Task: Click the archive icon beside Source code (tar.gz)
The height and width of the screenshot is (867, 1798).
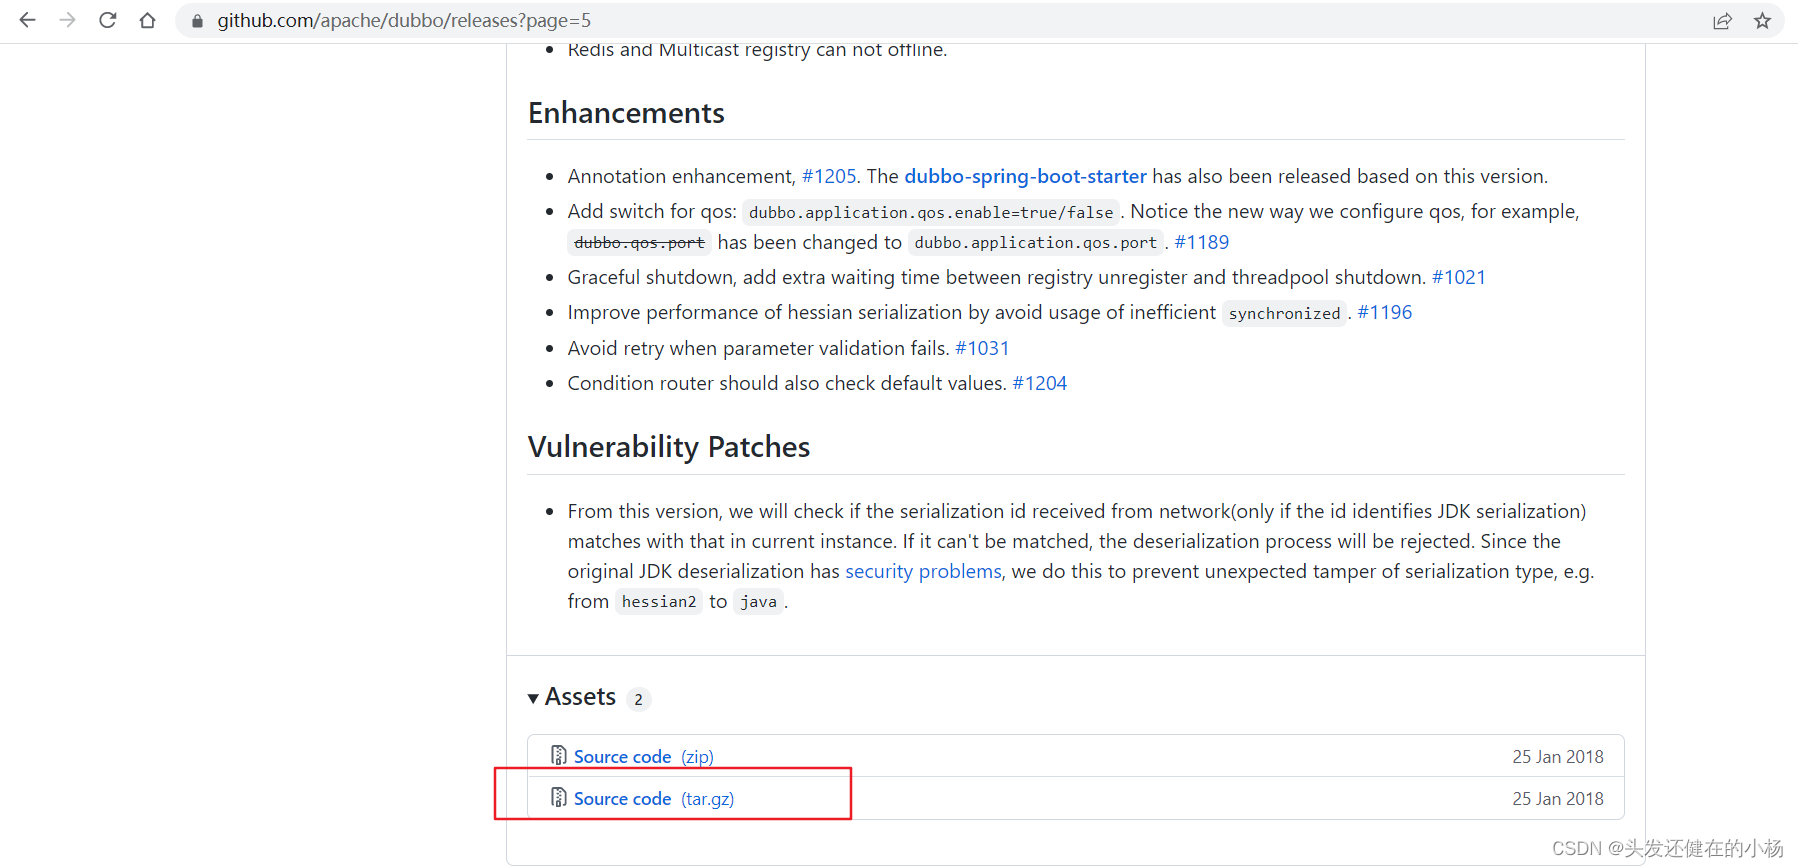Action: tap(559, 797)
